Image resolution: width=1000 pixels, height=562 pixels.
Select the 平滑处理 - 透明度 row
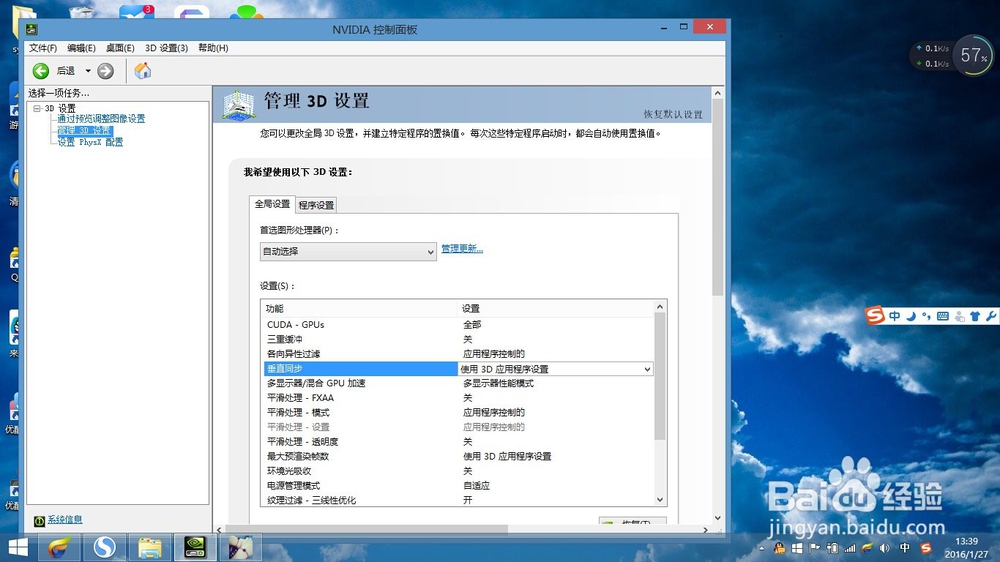459,442
